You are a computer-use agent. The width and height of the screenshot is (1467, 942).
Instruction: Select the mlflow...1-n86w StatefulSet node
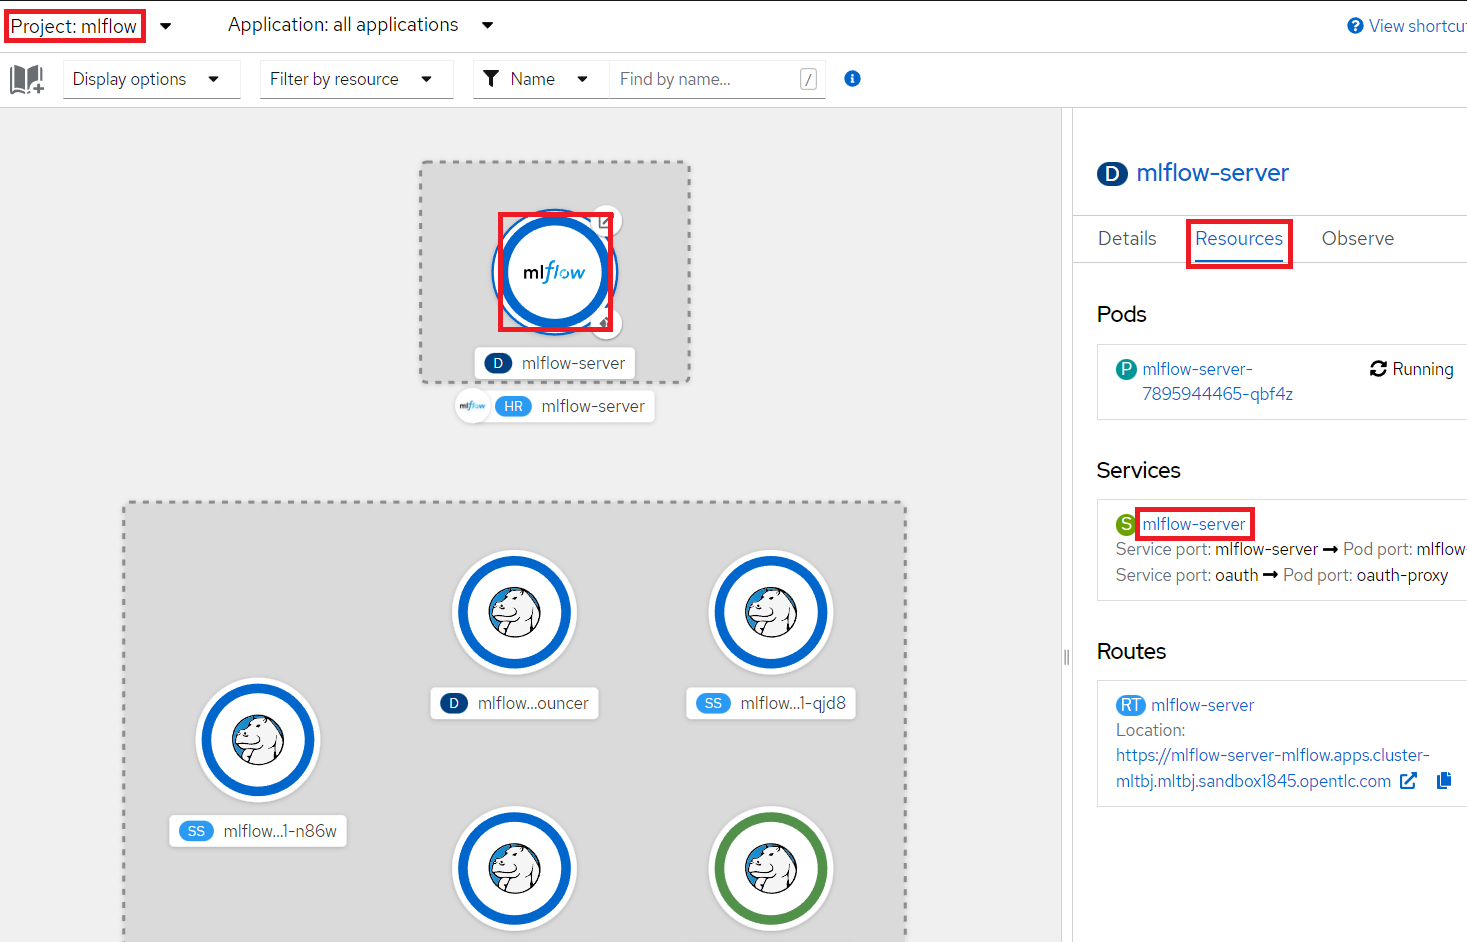[258, 740]
